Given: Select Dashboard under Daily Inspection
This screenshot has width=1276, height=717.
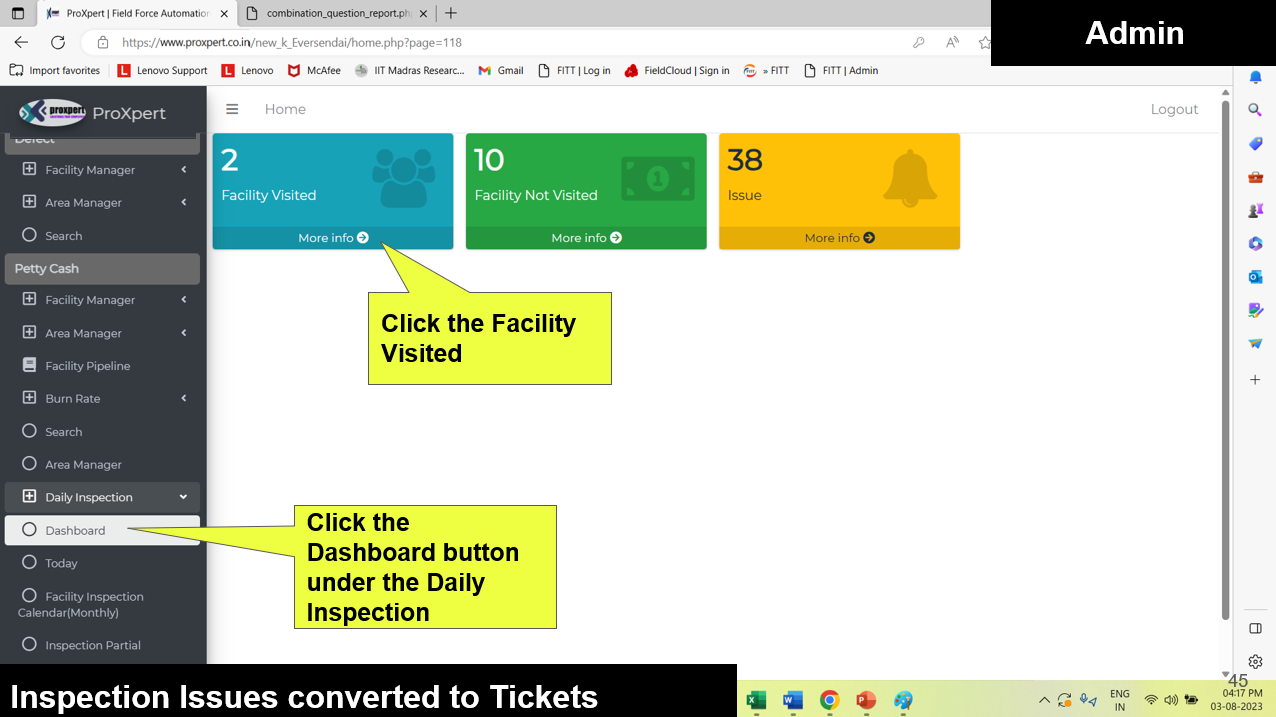Looking at the screenshot, I should click(x=75, y=530).
